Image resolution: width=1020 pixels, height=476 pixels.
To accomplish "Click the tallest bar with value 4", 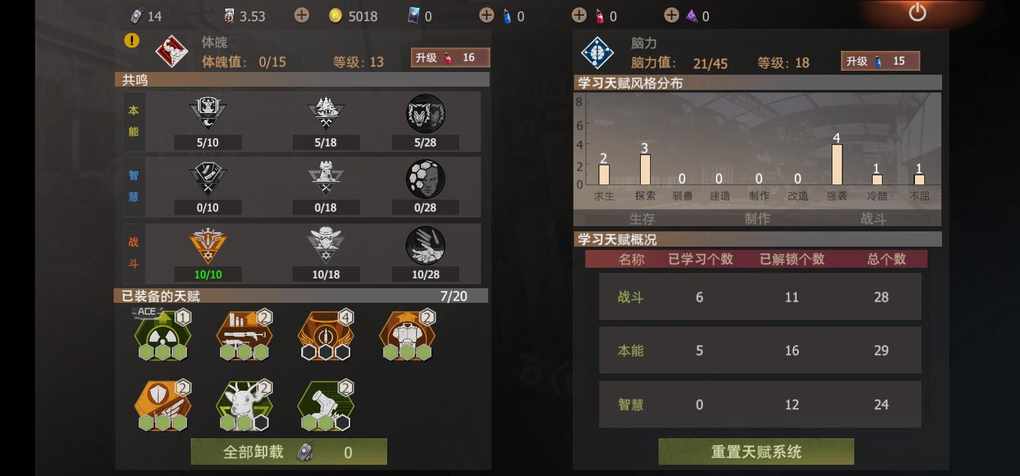I will 837,164.
